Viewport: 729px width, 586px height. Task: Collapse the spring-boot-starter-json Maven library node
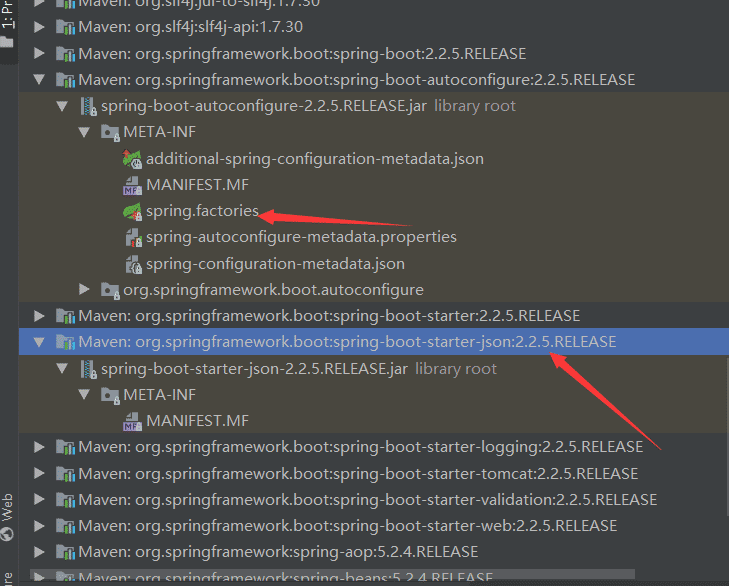[x=40, y=342]
